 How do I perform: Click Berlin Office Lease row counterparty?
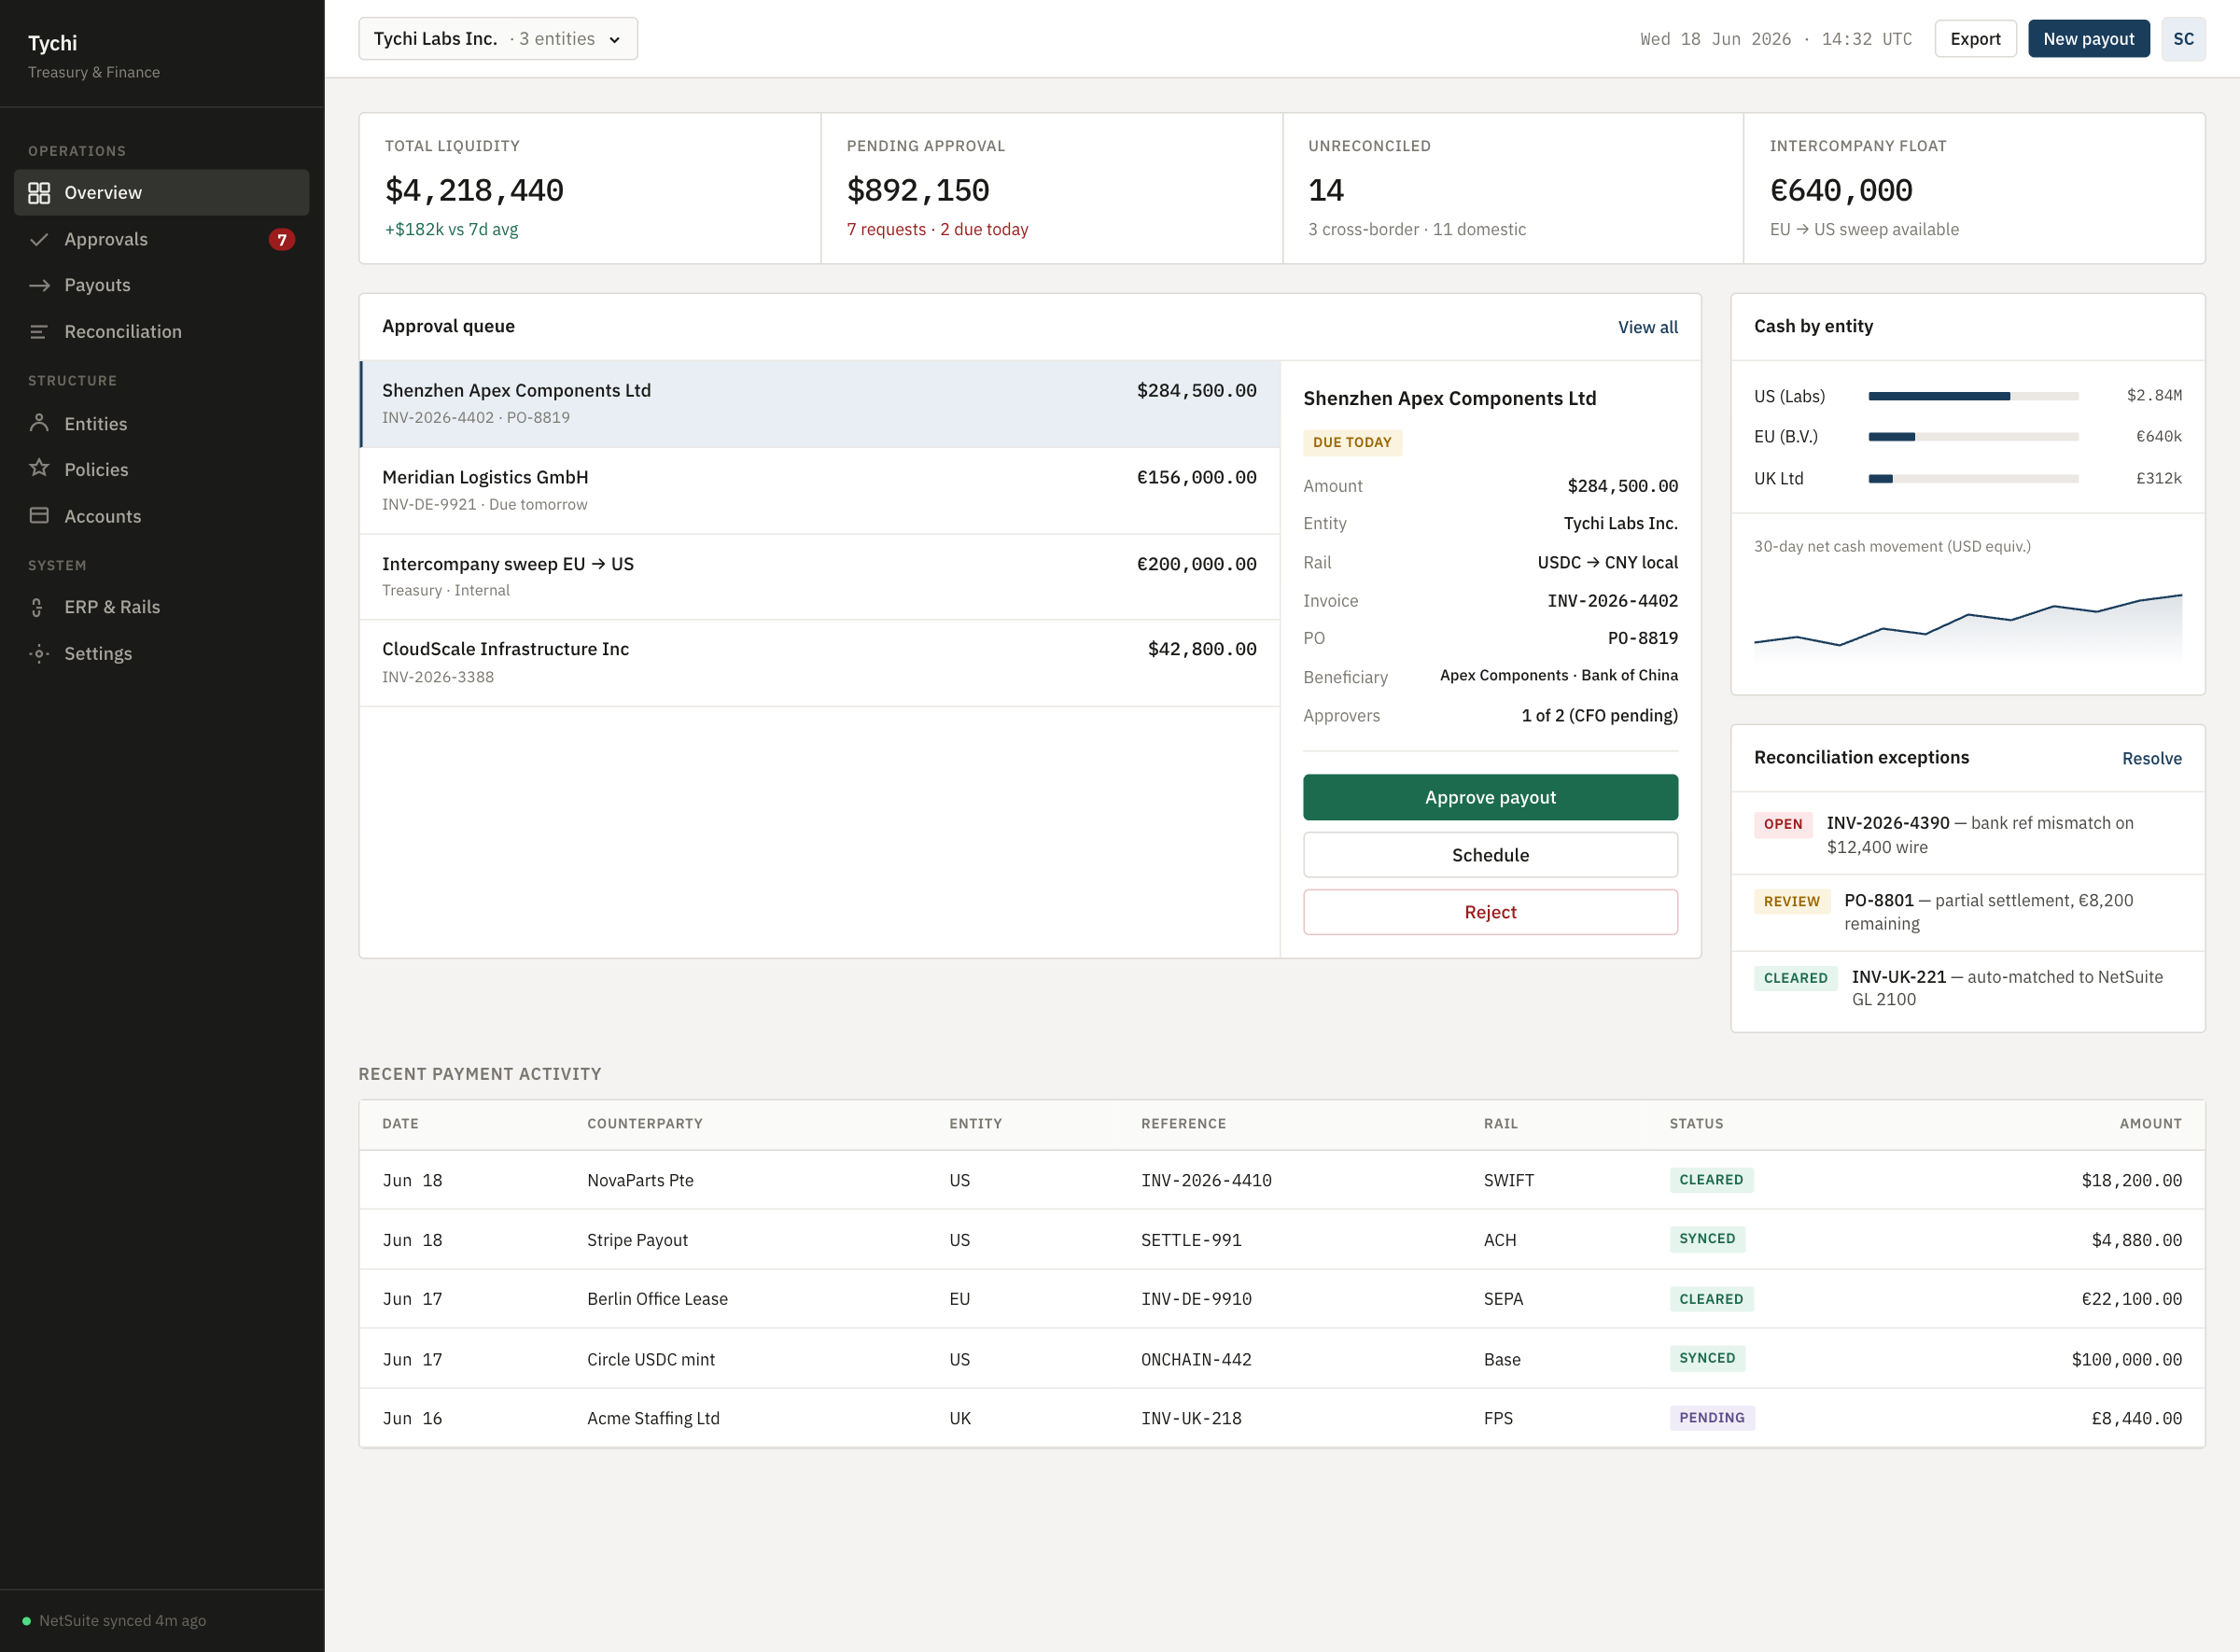tap(657, 1299)
